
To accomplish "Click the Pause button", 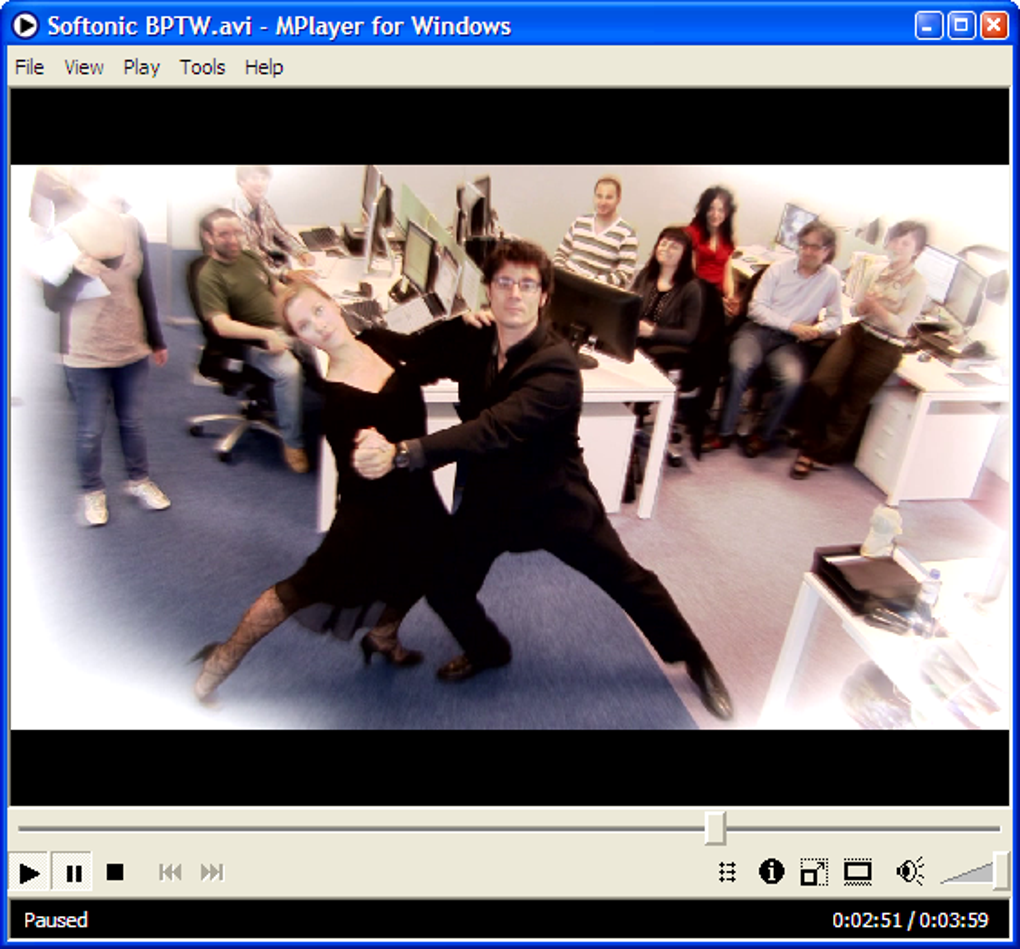I will [x=73, y=872].
